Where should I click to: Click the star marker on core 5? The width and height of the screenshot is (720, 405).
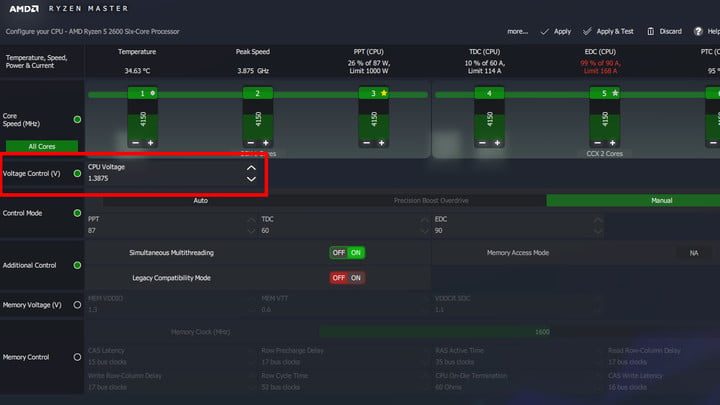click(615, 93)
